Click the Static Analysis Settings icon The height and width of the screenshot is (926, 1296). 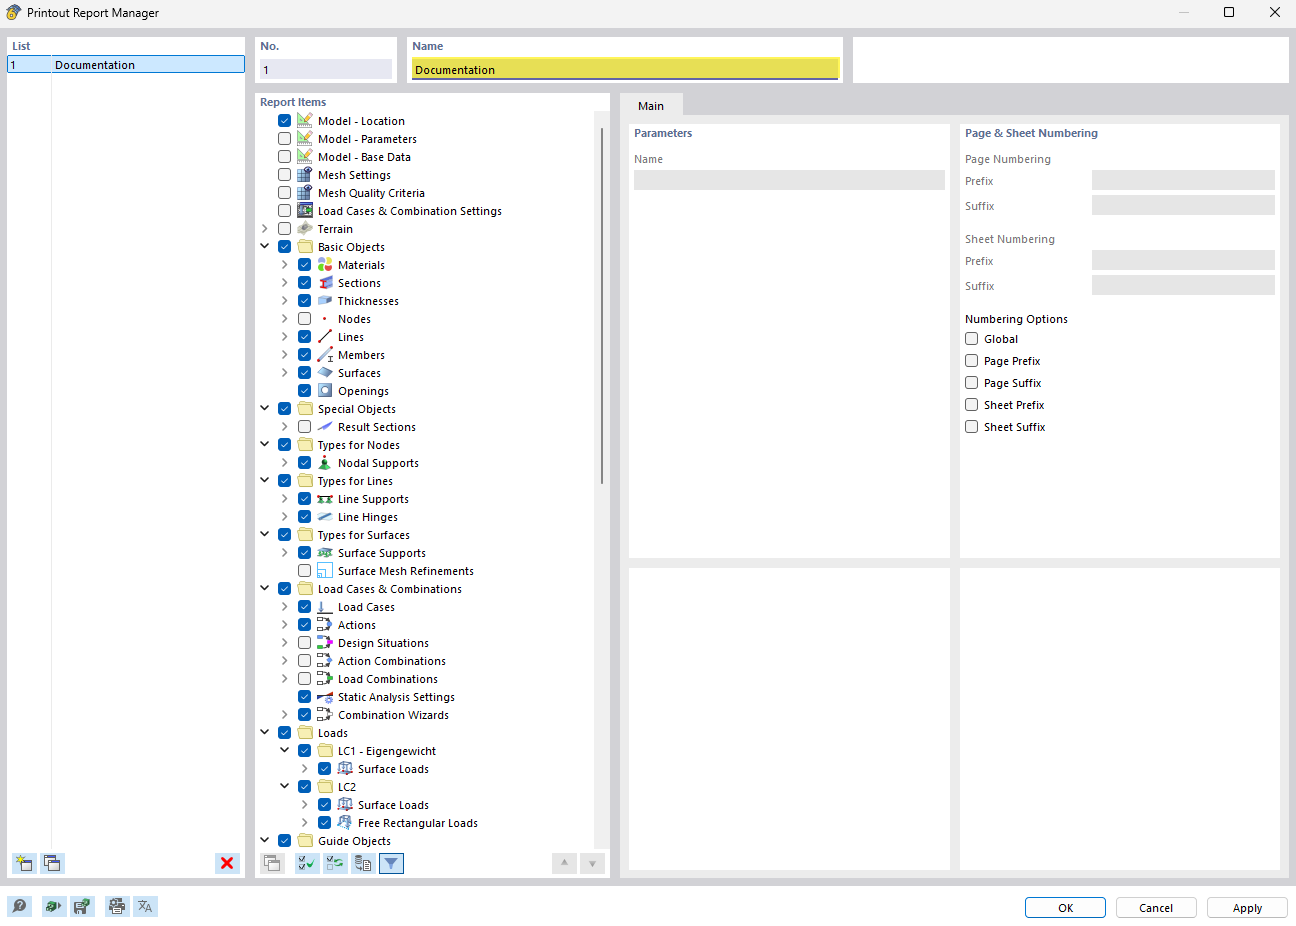pyautogui.click(x=325, y=697)
